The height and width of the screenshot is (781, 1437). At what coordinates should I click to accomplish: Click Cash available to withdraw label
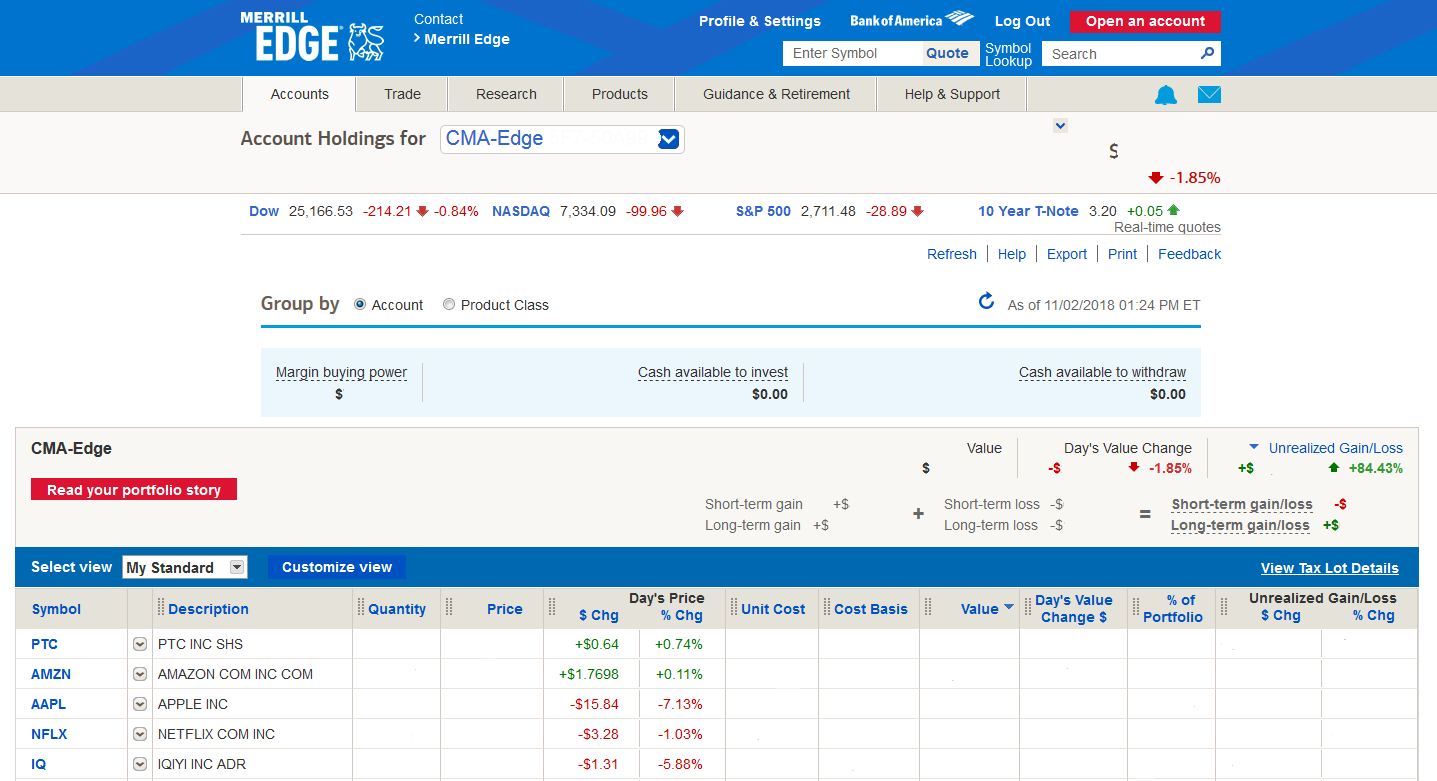[x=1102, y=373]
